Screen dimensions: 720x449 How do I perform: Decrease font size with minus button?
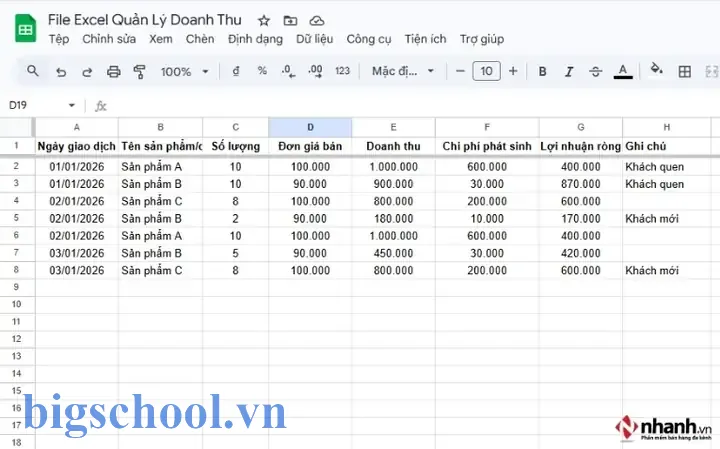click(460, 71)
